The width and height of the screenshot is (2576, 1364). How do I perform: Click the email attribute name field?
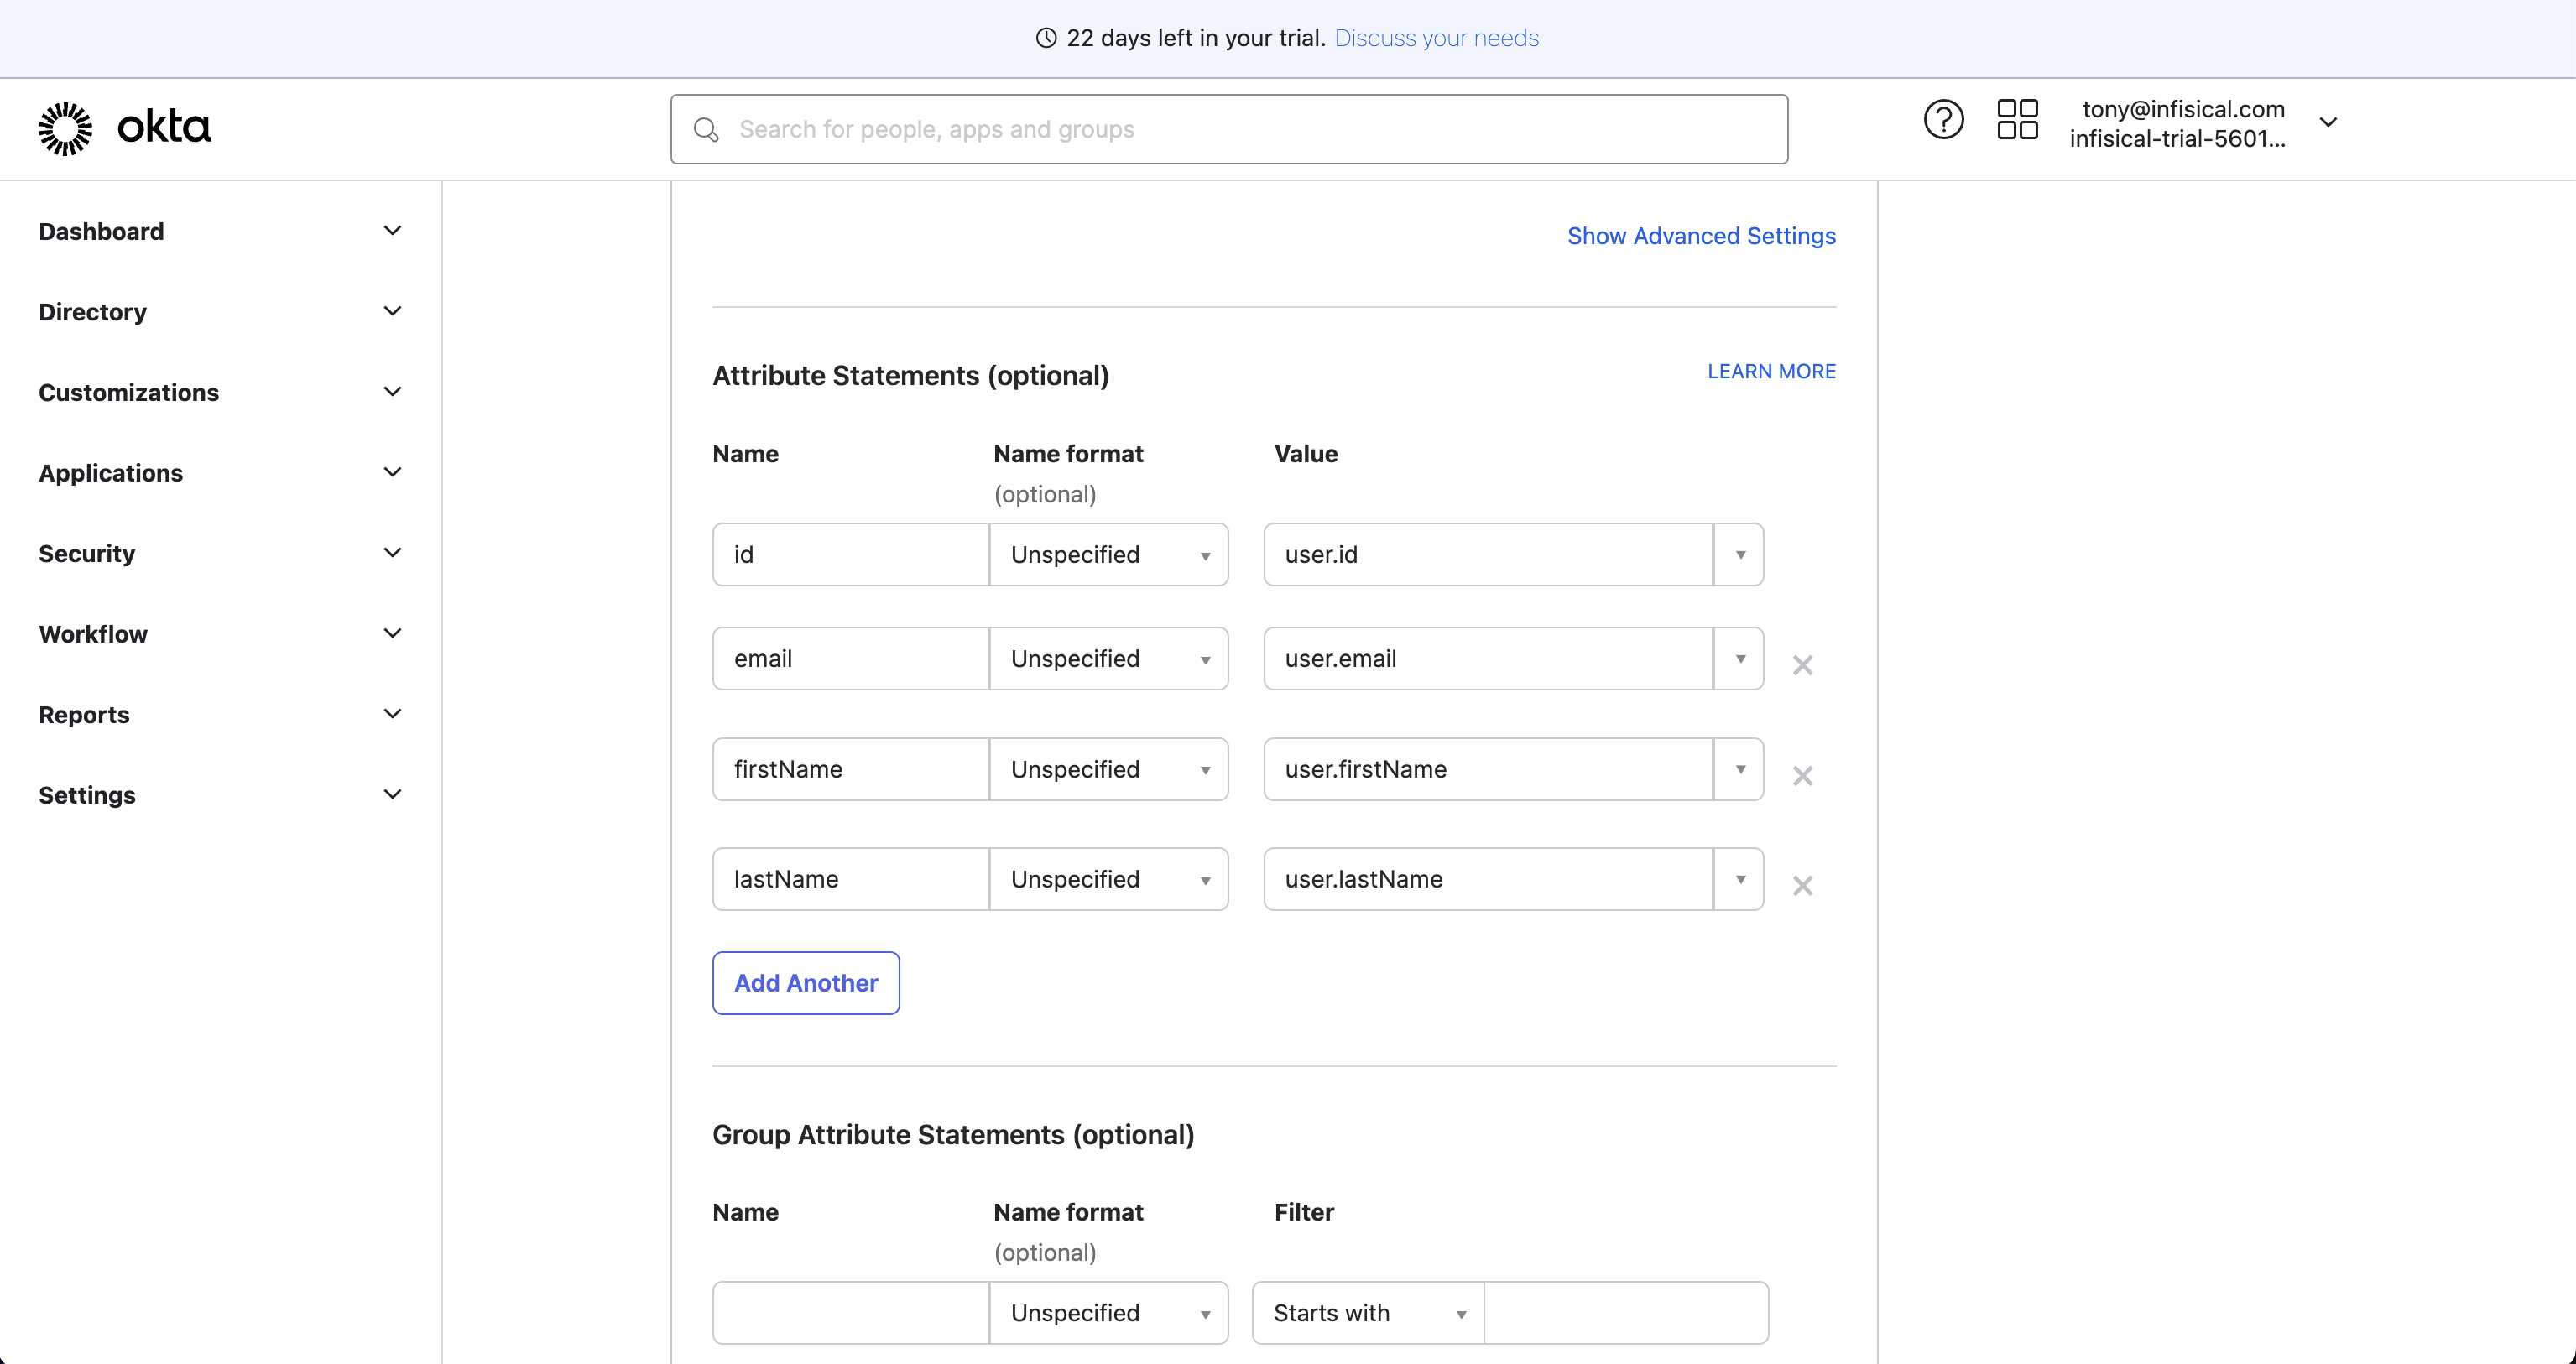(x=851, y=659)
